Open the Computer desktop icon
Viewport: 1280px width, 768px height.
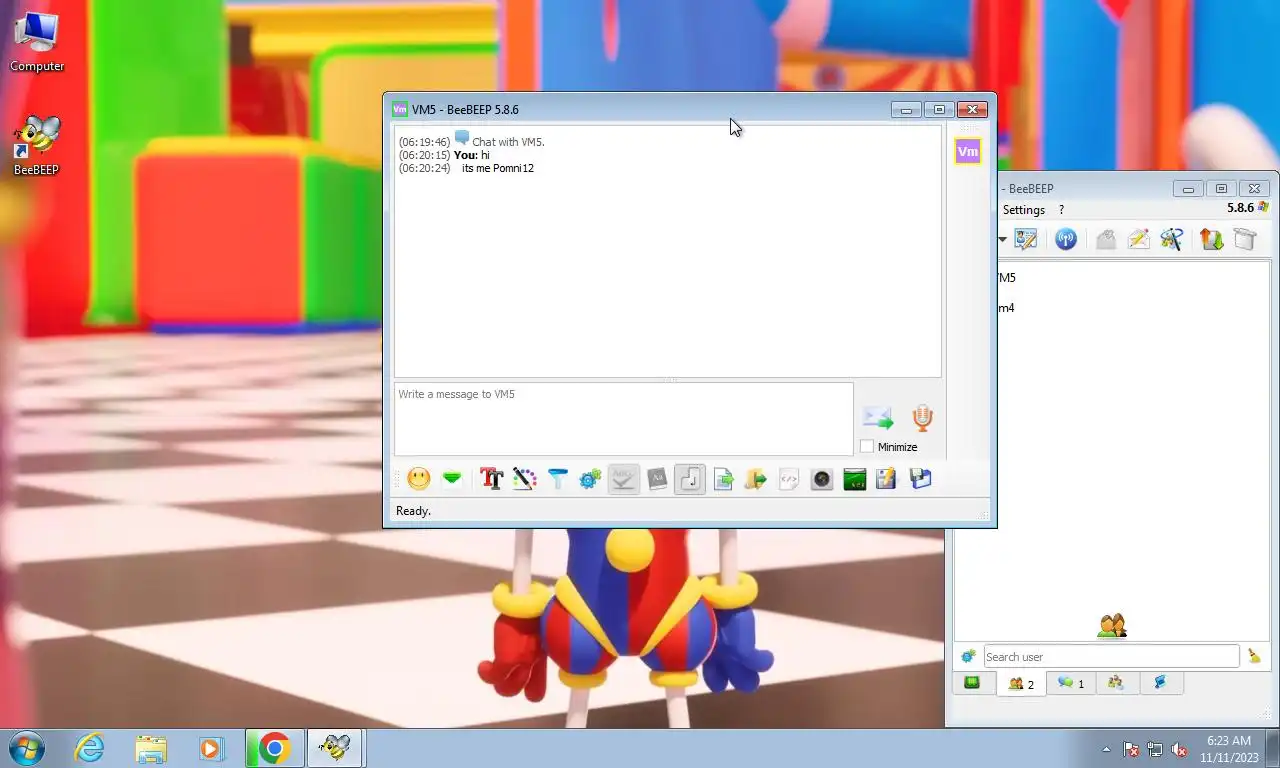pos(37,42)
